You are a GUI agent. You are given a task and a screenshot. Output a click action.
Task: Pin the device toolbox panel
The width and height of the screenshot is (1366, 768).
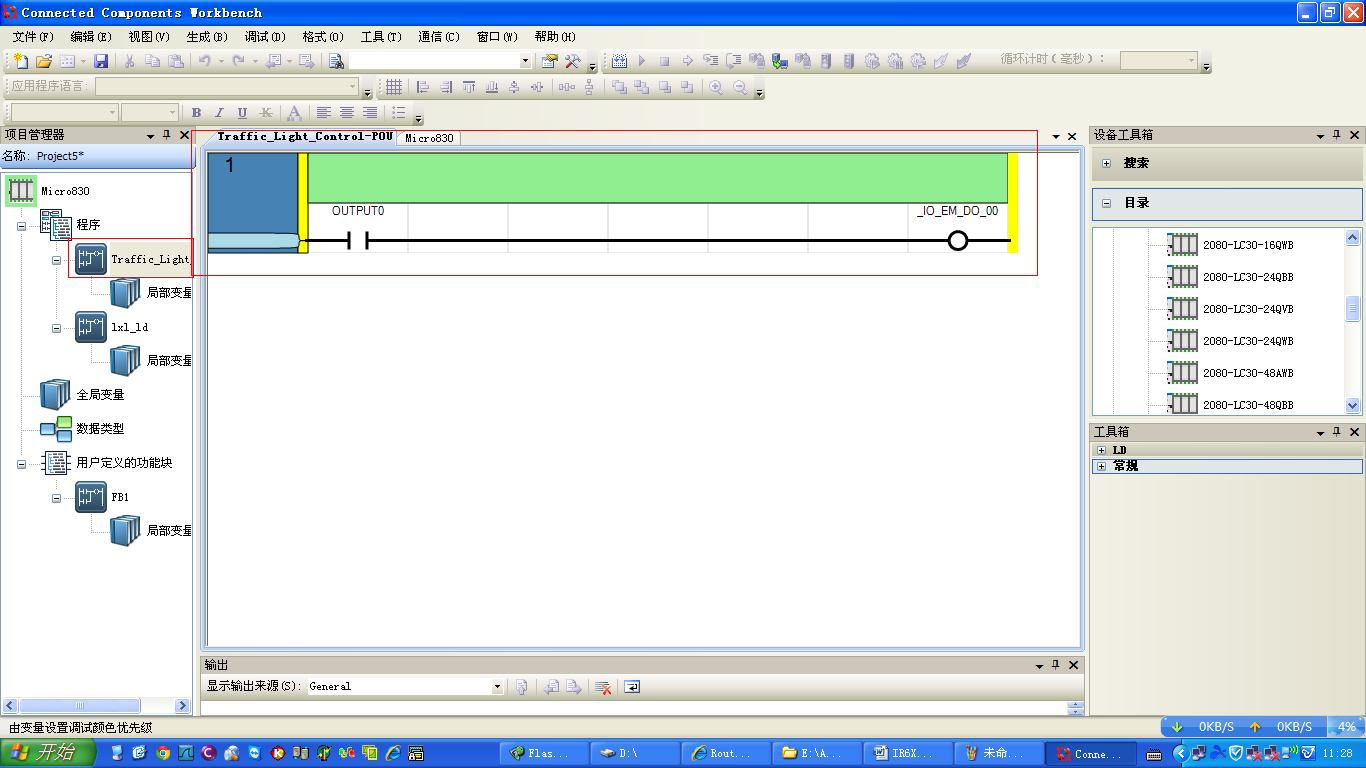tap(1336, 135)
